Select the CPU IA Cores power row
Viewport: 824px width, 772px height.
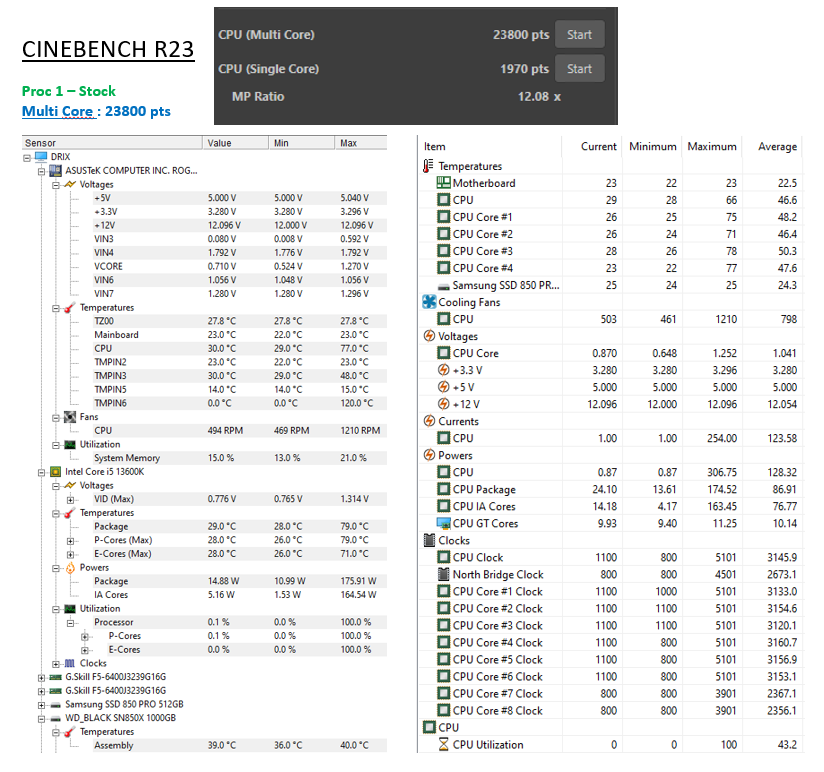coord(611,507)
